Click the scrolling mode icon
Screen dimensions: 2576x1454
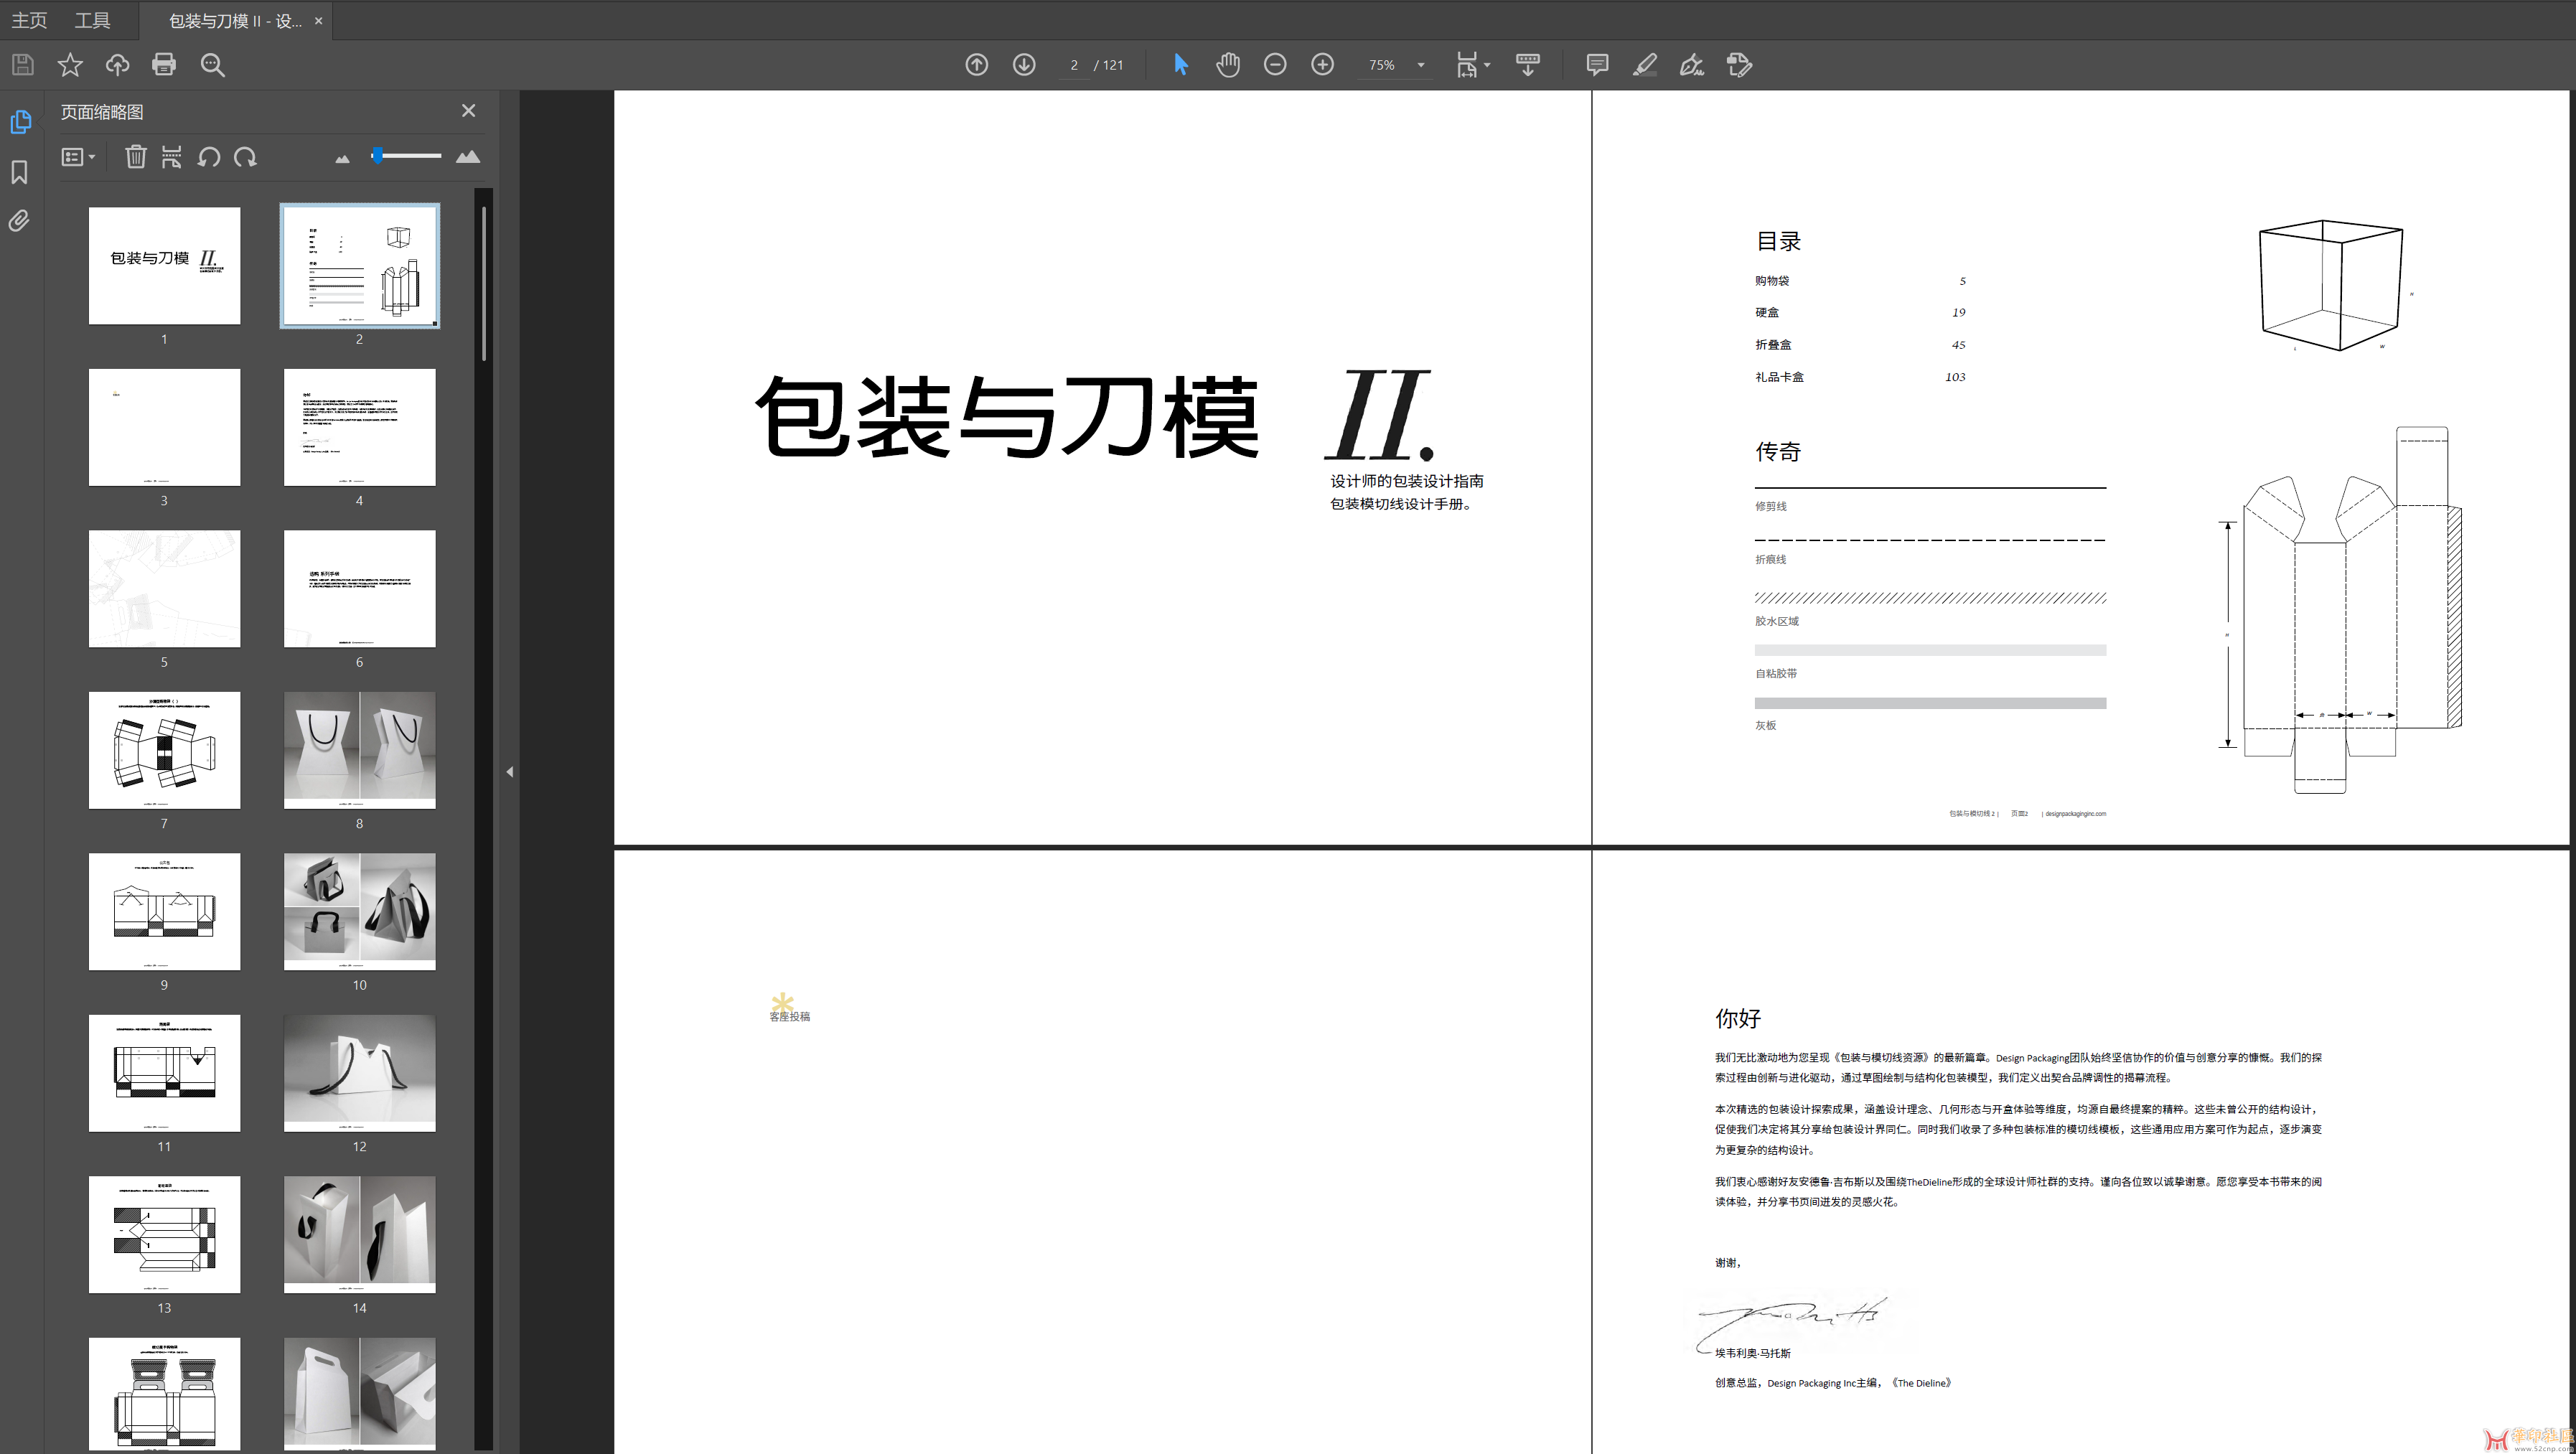pyautogui.click(x=1528, y=65)
